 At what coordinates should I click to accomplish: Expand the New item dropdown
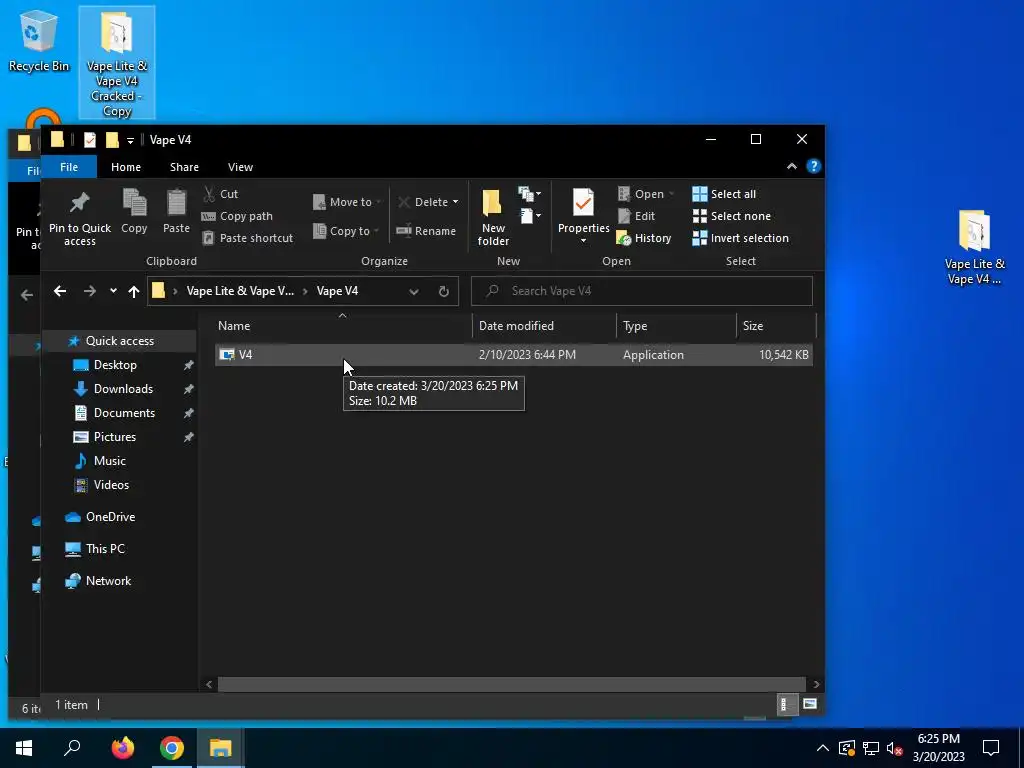tap(529, 194)
